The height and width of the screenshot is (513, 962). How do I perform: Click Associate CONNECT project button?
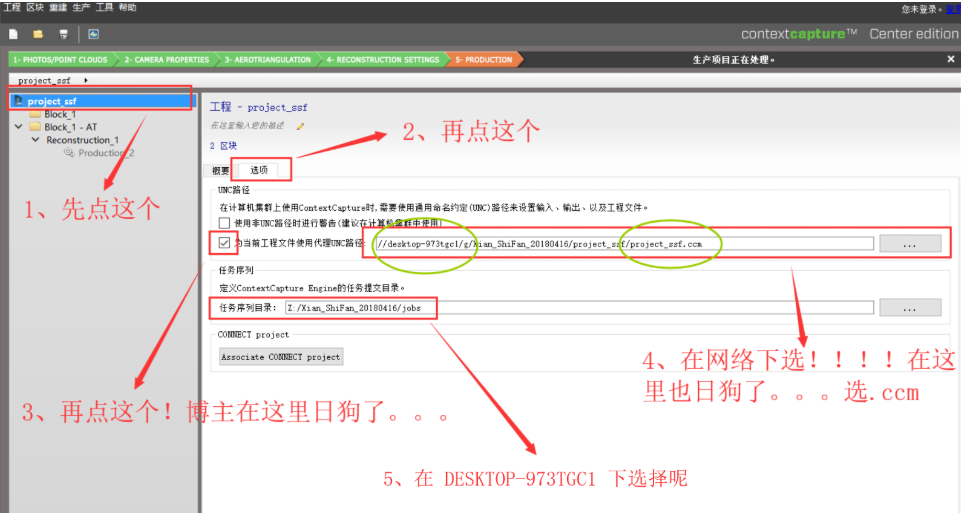[x=281, y=357]
